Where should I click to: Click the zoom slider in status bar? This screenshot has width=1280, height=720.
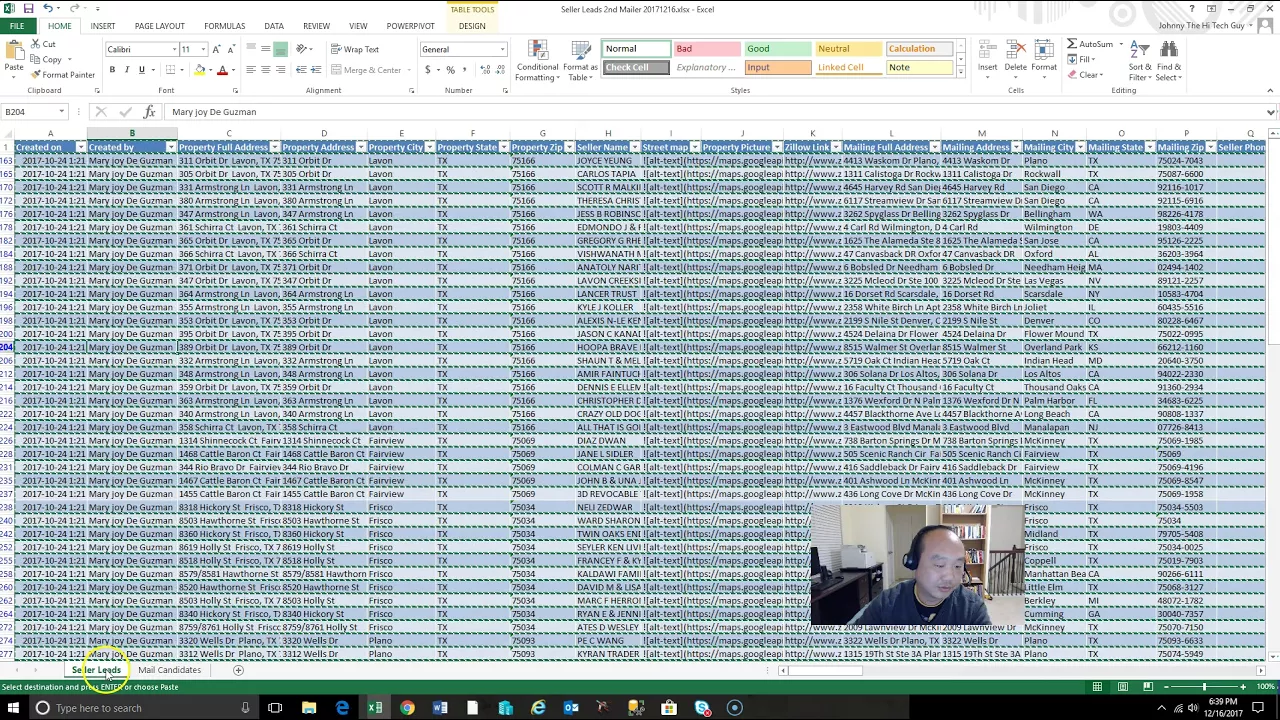1203,687
